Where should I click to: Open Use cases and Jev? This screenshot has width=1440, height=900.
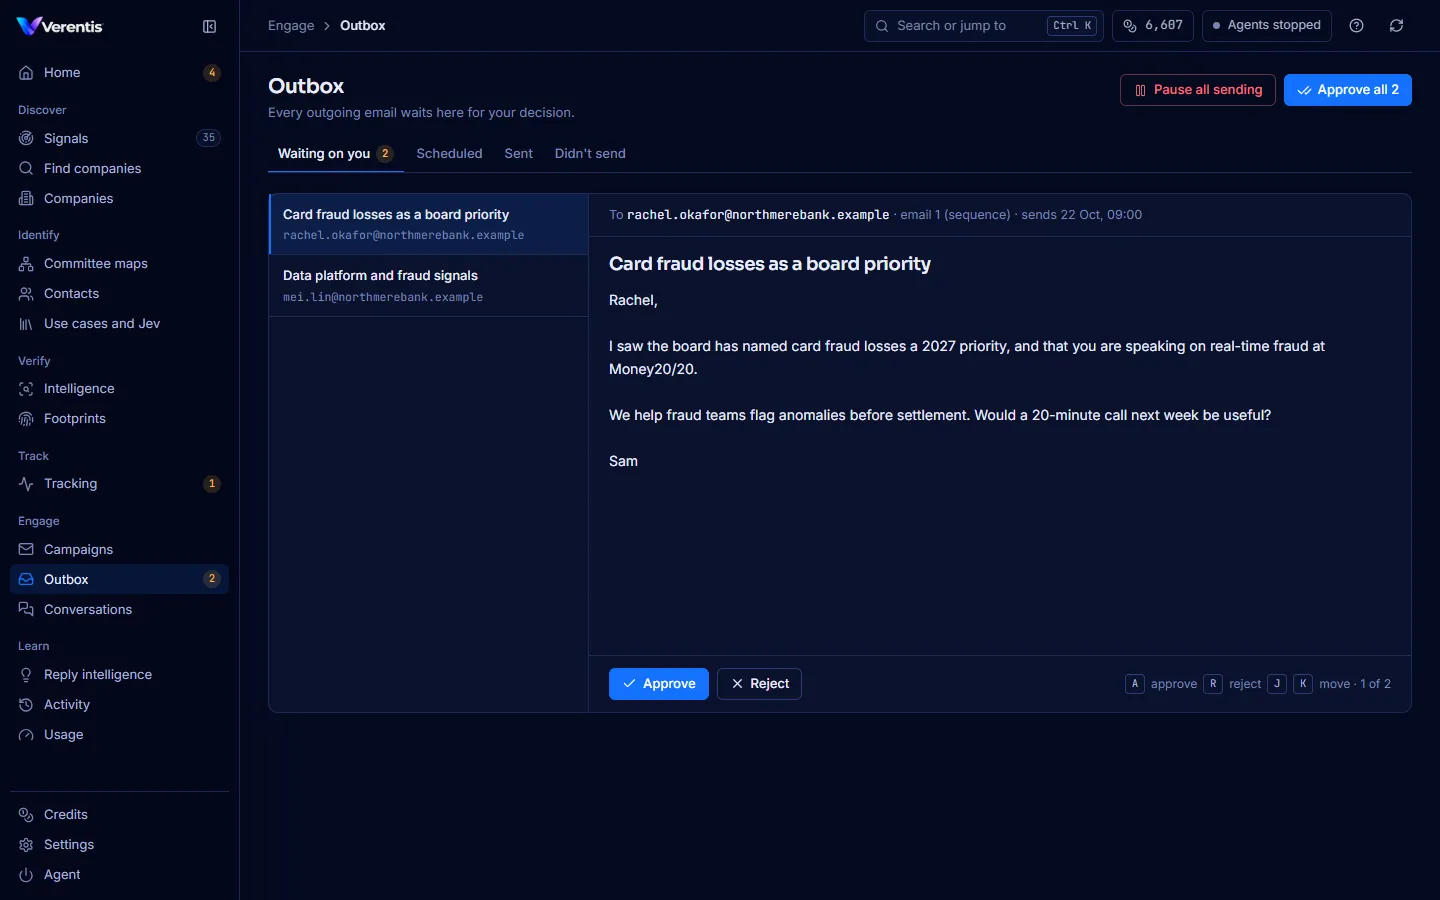click(119, 323)
